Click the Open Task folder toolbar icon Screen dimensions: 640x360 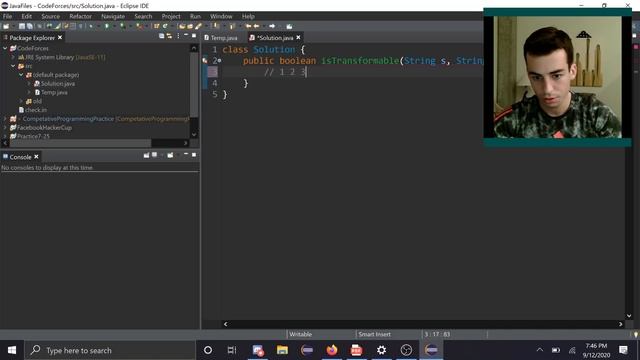[x=190, y=26]
